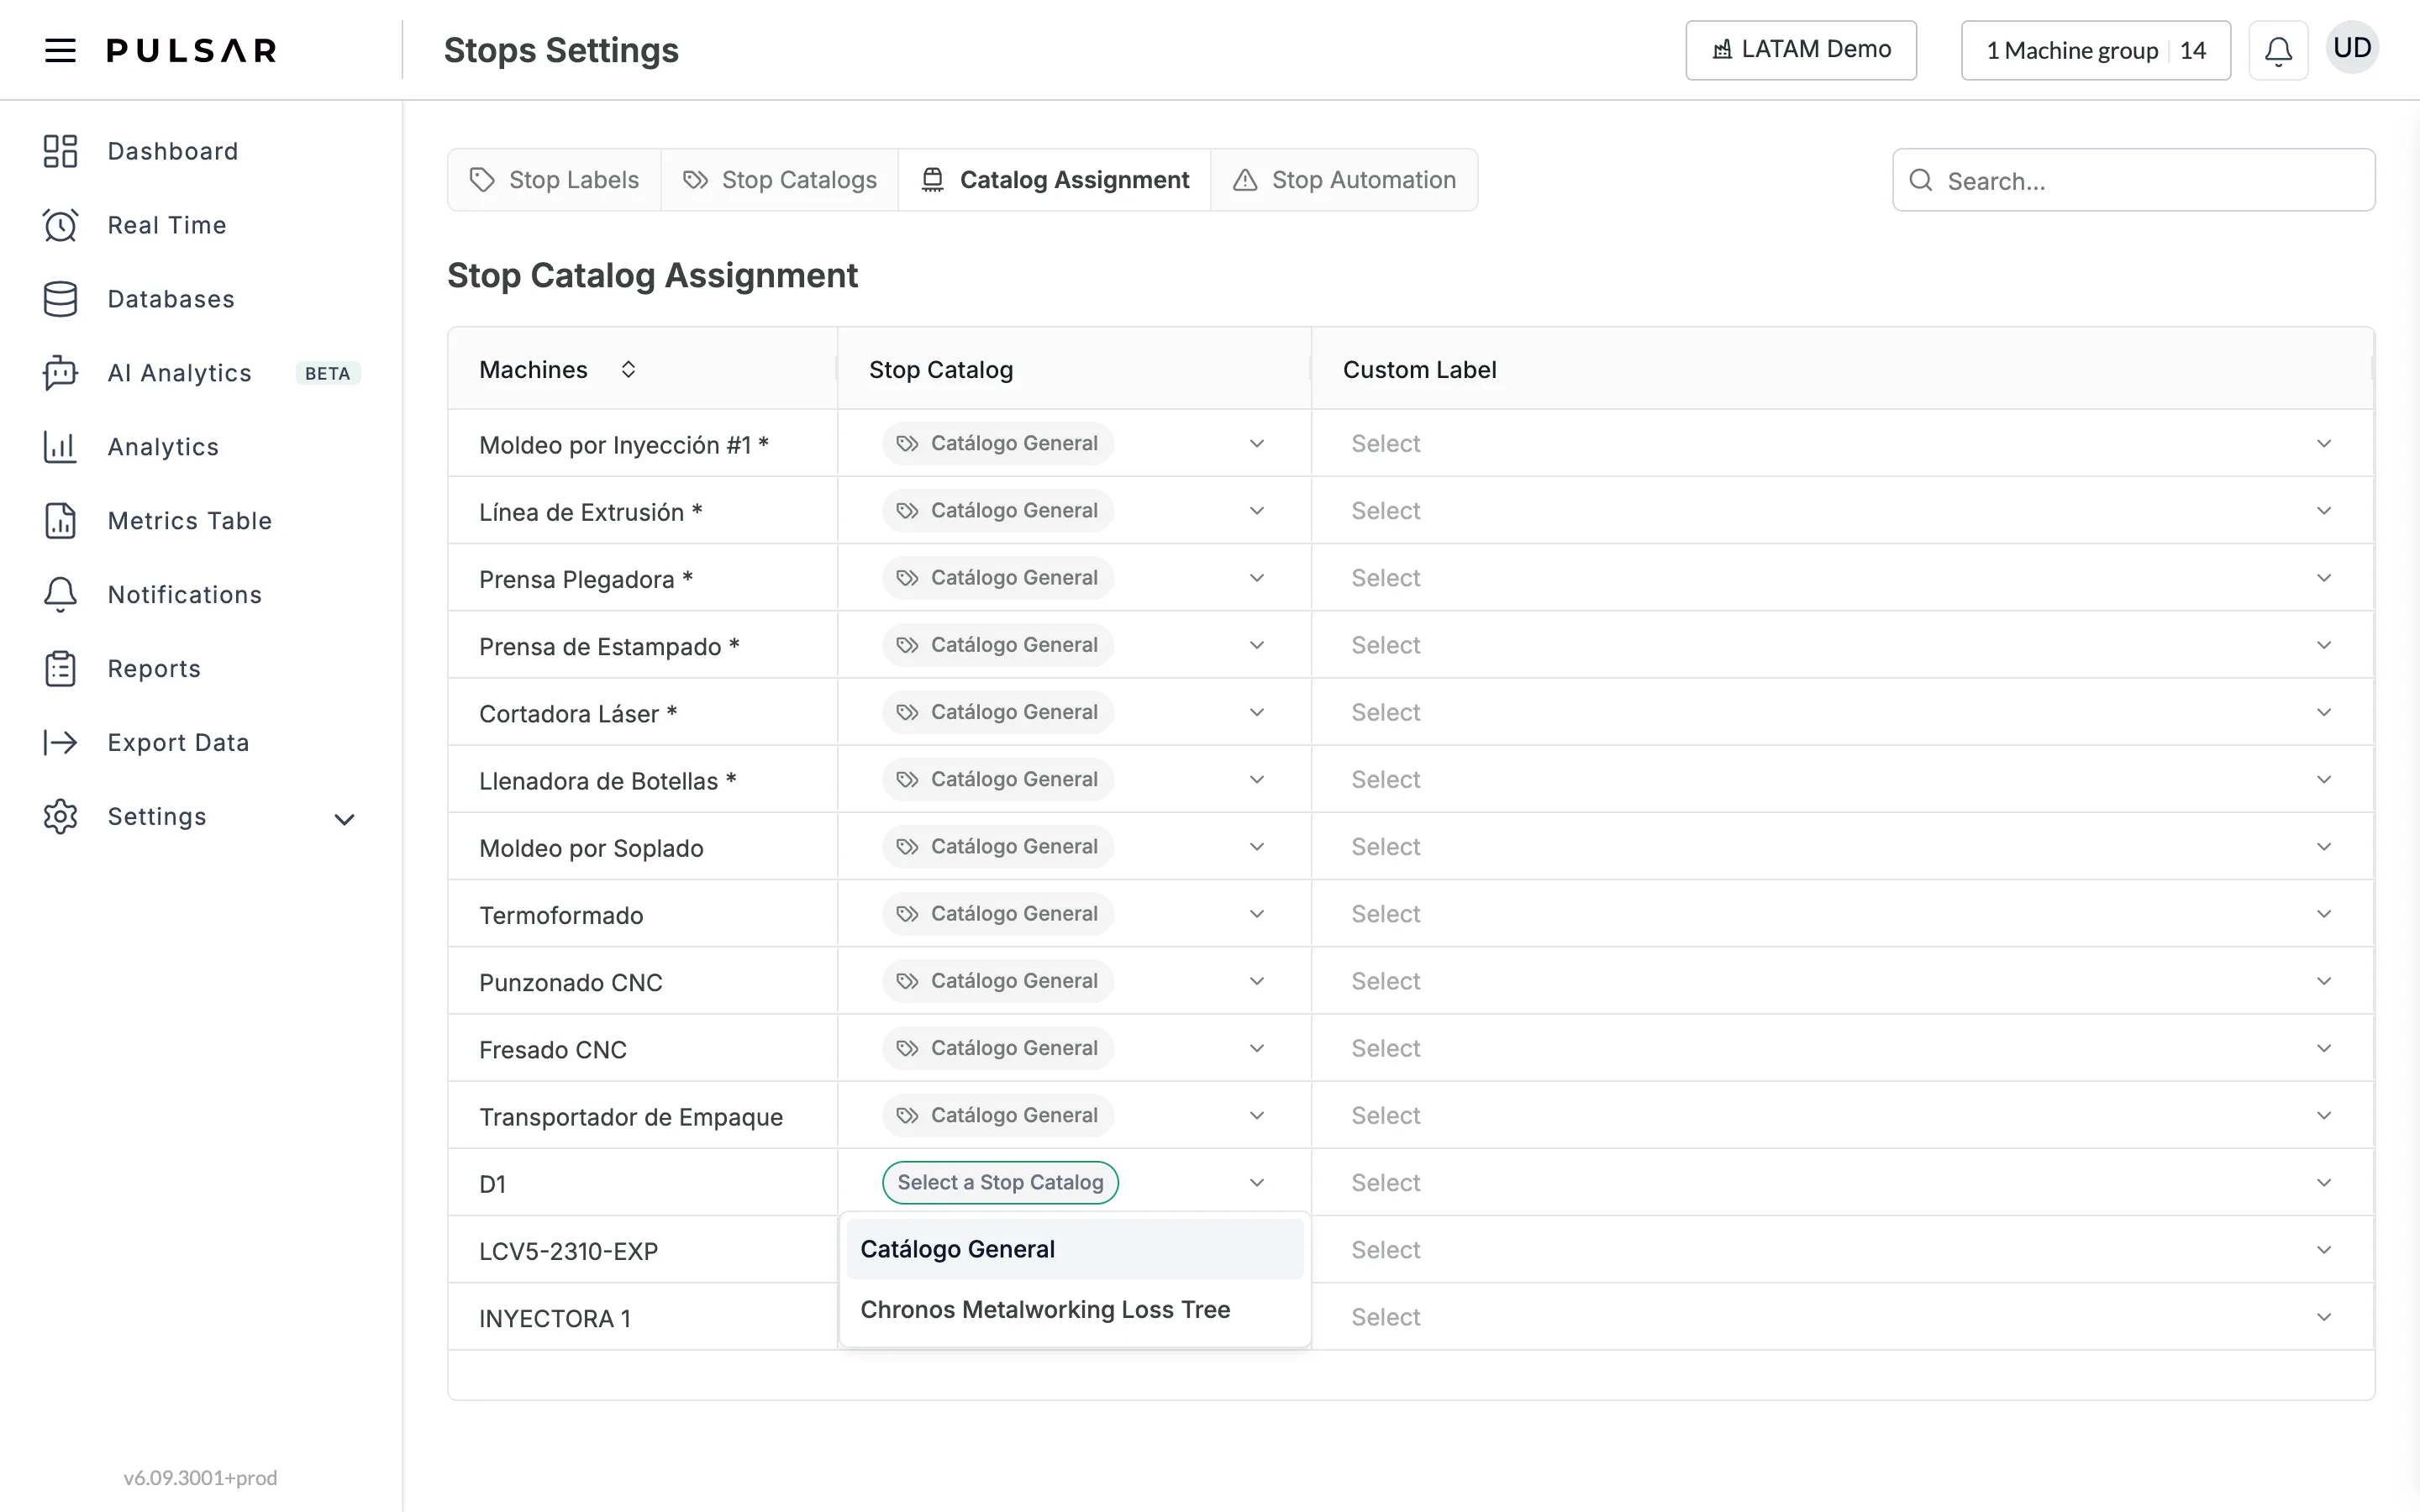
Task: Click the INYECTORA 1 machine name
Action: [555, 1318]
